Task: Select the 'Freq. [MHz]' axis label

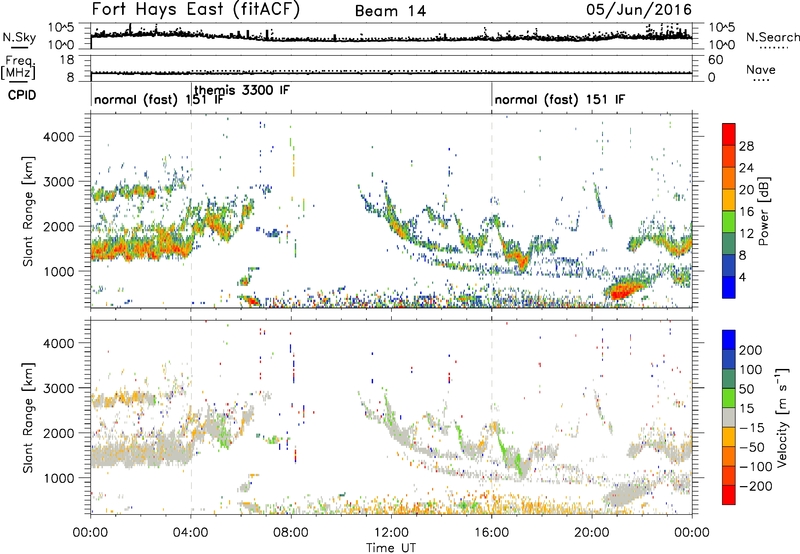Action: [18, 68]
